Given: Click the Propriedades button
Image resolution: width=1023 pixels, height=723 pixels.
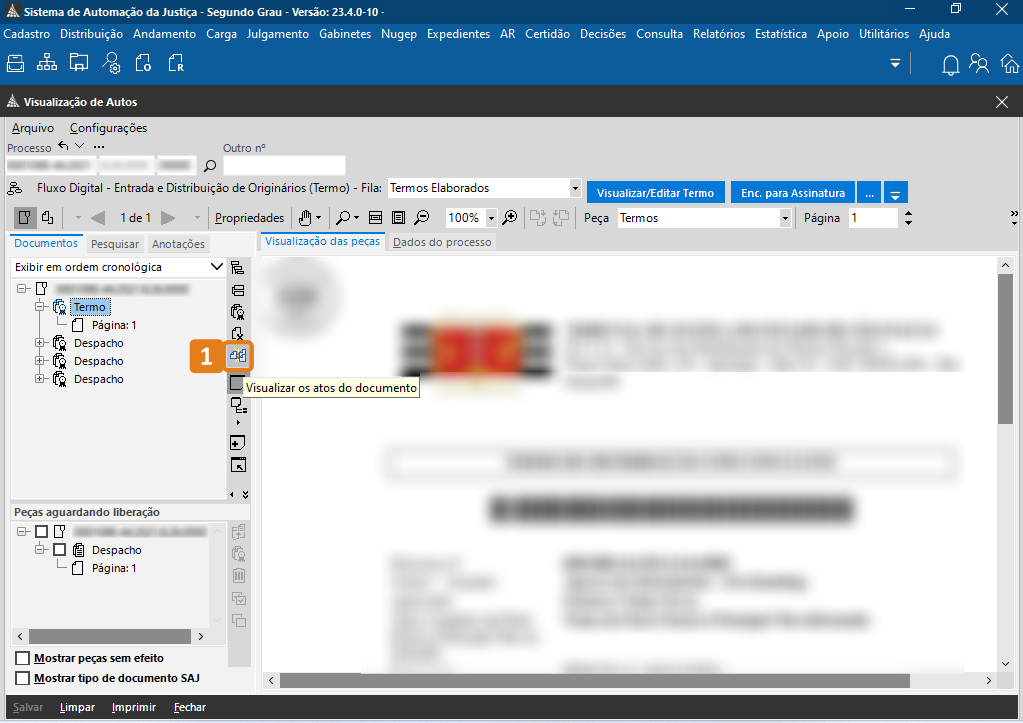Looking at the screenshot, I should (x=249, y=218).
